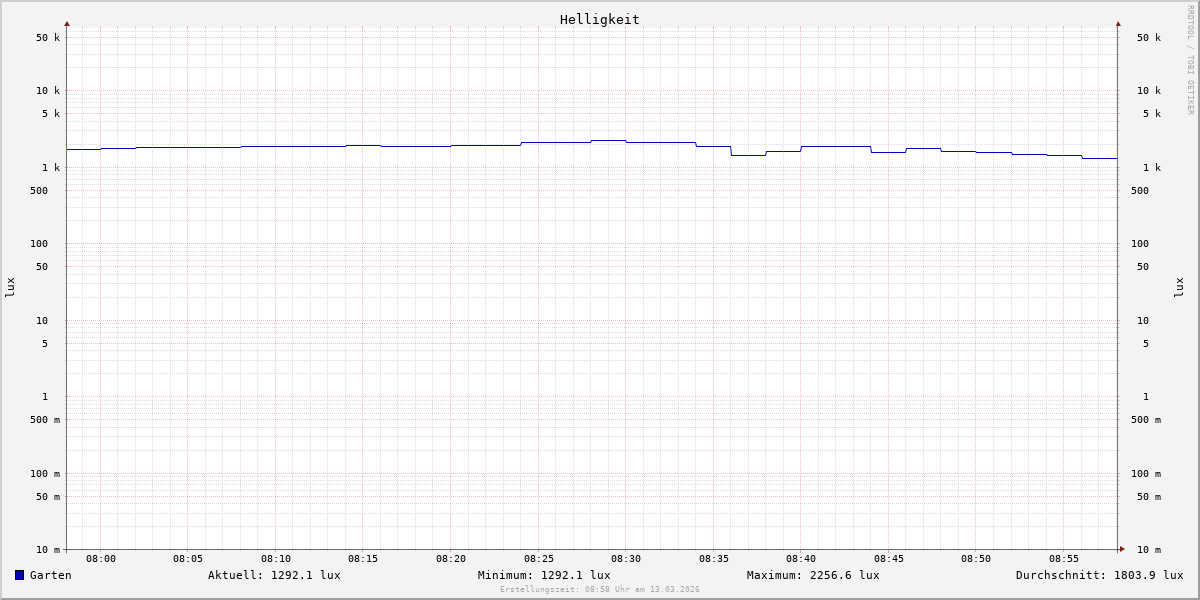Click the 08:30 time axis label
The image size is (1200, 600).
point(626,559)
